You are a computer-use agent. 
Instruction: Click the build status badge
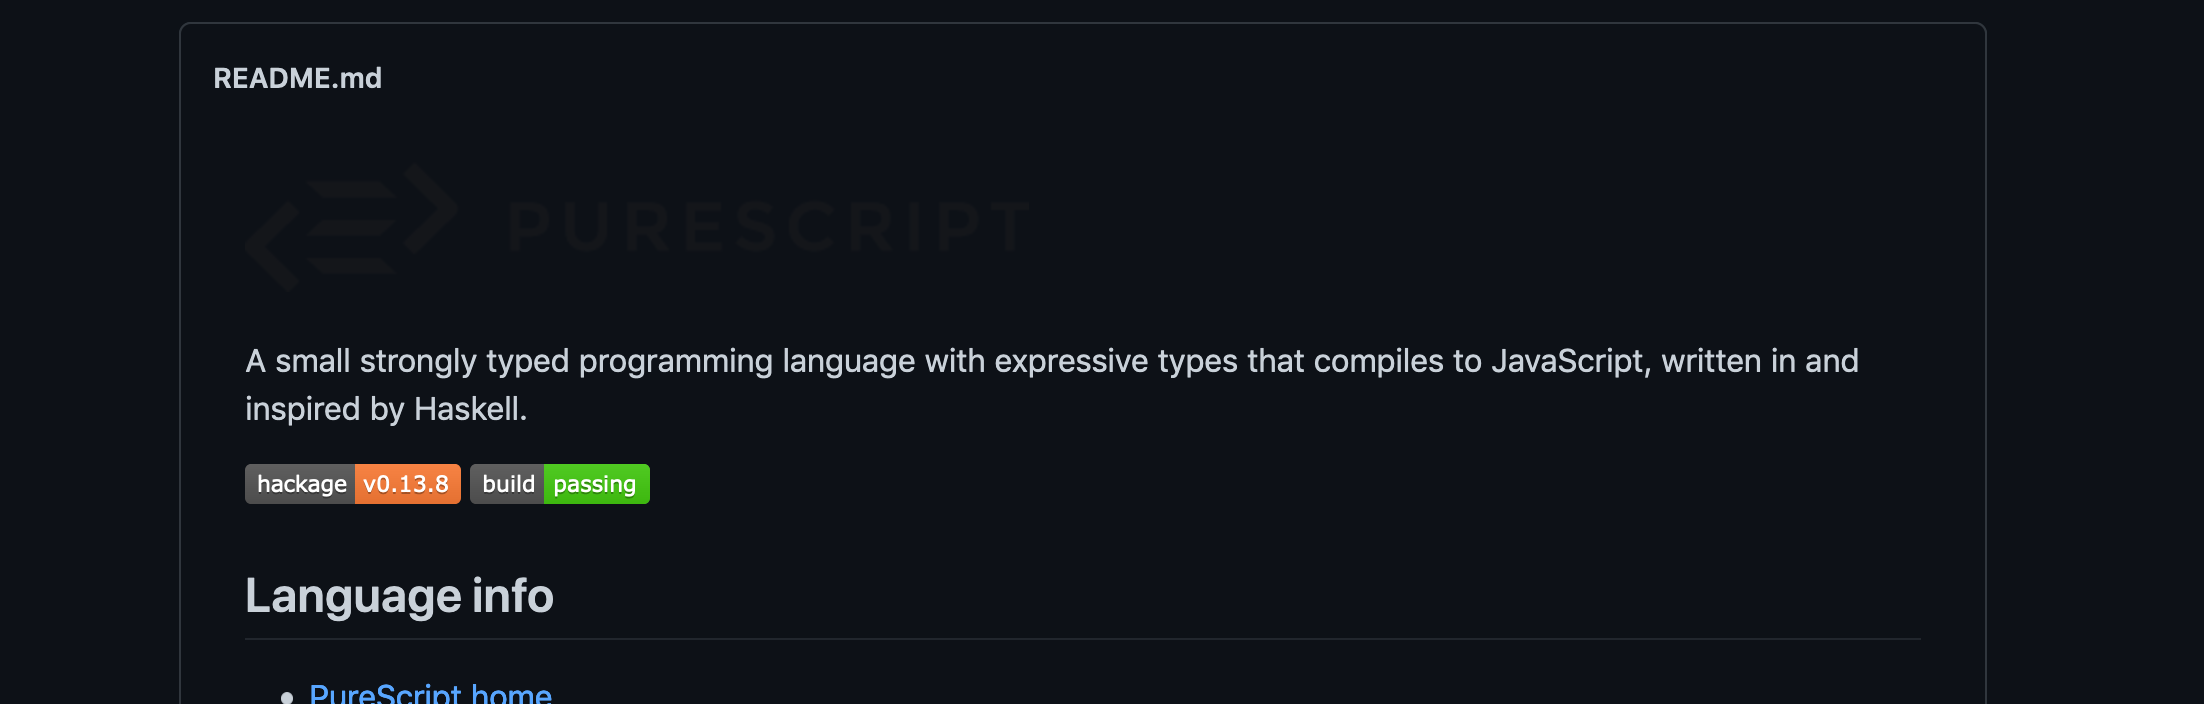pyautogui.click(x=559, y=484)
